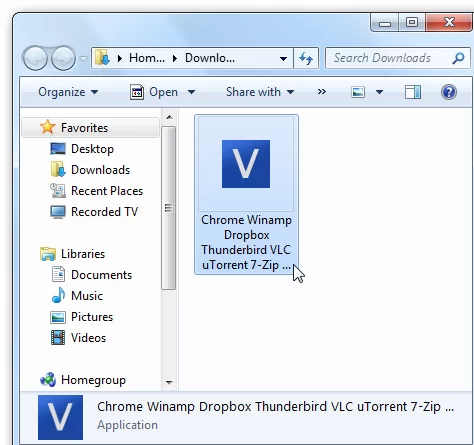Open the Documents library
The width and height of the screenshot is (474, 445).
tap(101, 275)
